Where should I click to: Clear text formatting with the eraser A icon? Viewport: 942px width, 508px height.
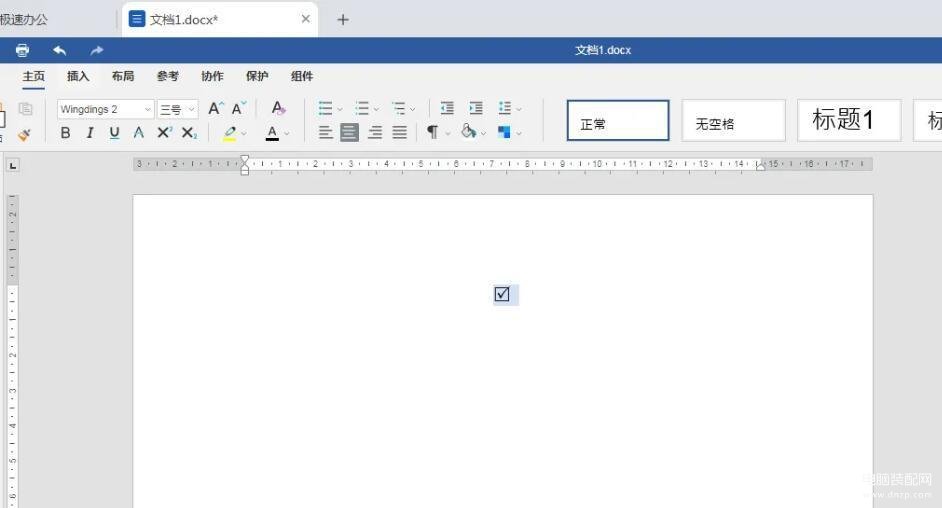[278, 109]
